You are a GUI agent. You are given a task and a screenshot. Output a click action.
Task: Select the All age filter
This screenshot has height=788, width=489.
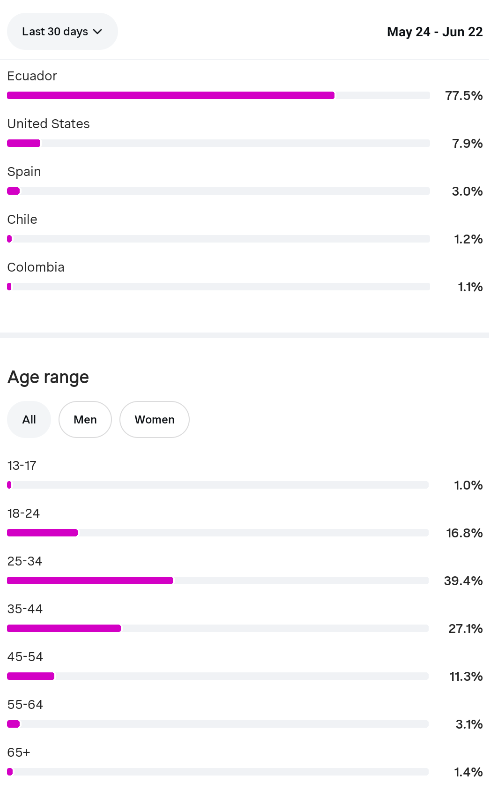click(29, 420)
